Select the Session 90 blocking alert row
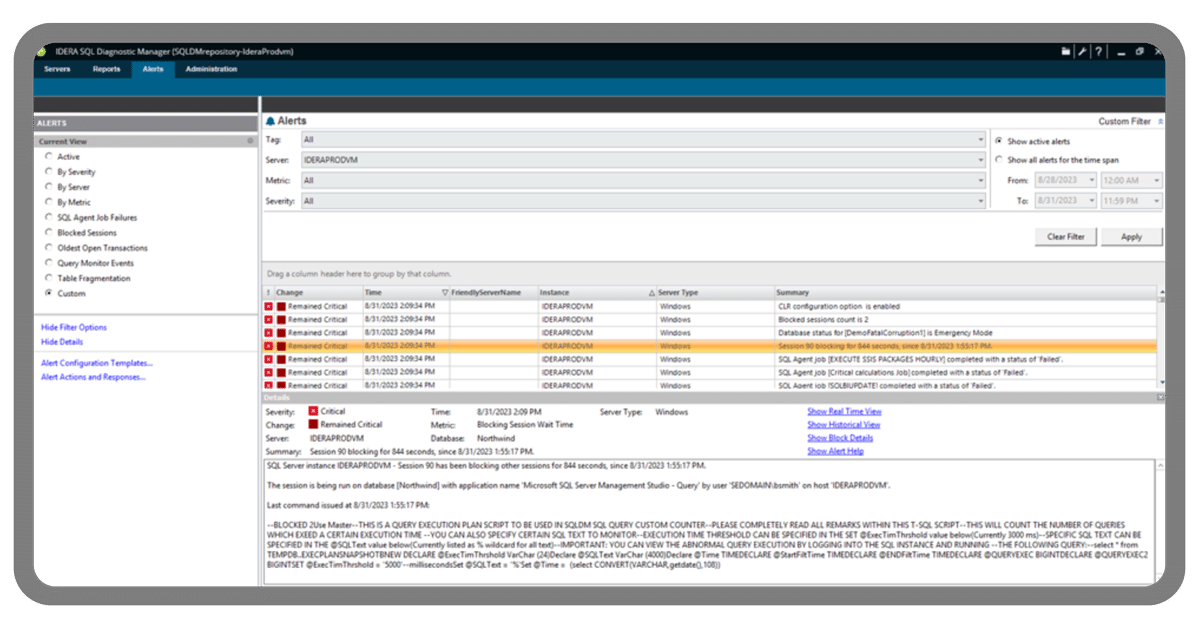 (x=600, y=344)
